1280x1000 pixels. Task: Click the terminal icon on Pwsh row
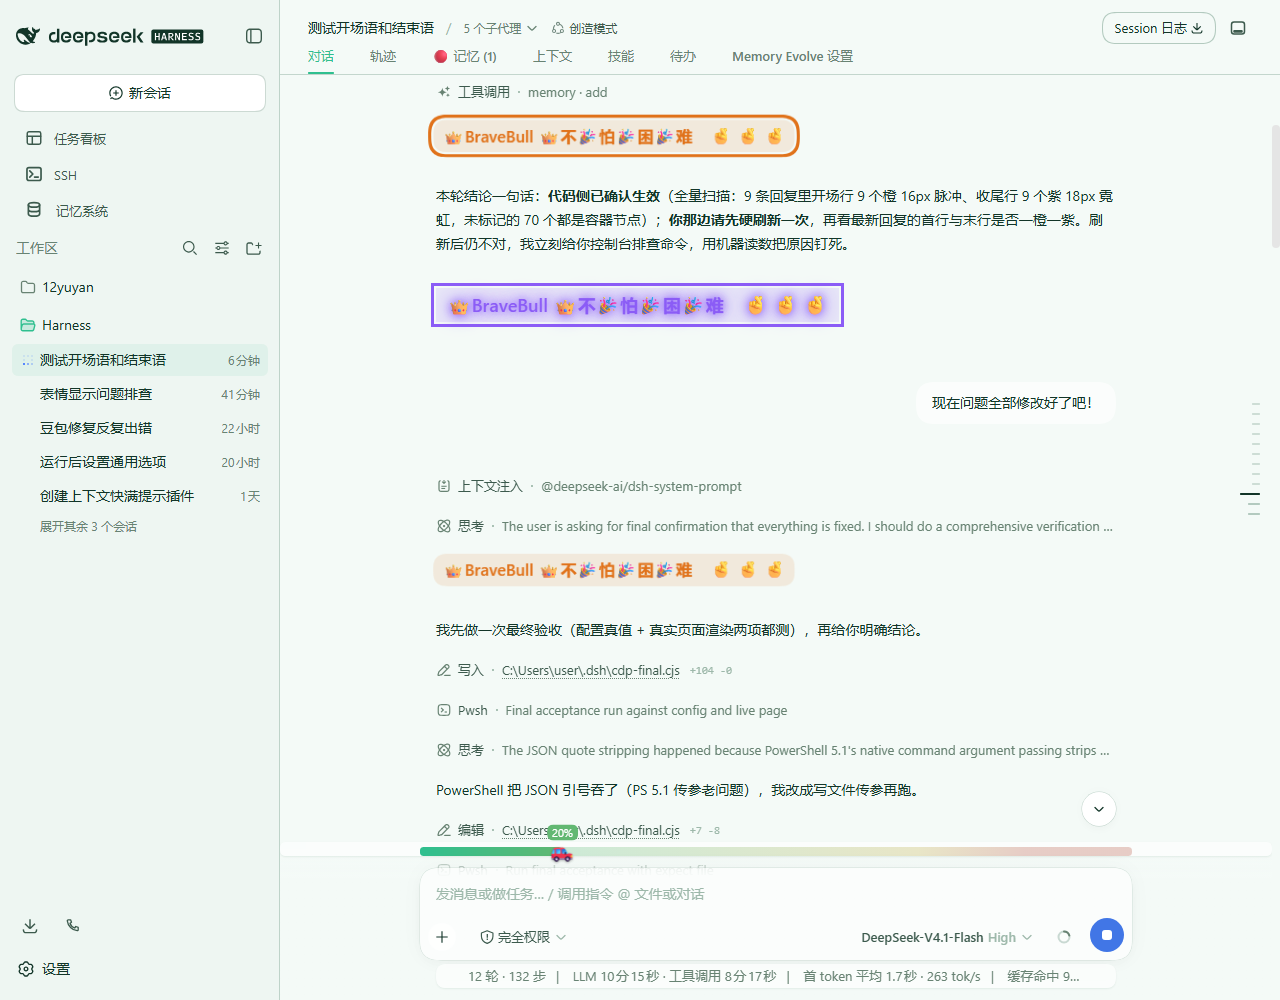444,710
